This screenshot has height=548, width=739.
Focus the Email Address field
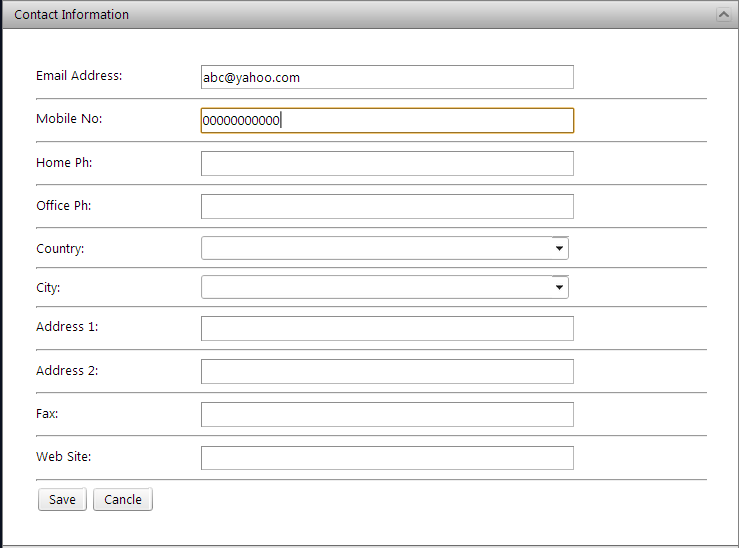[387, 77]
